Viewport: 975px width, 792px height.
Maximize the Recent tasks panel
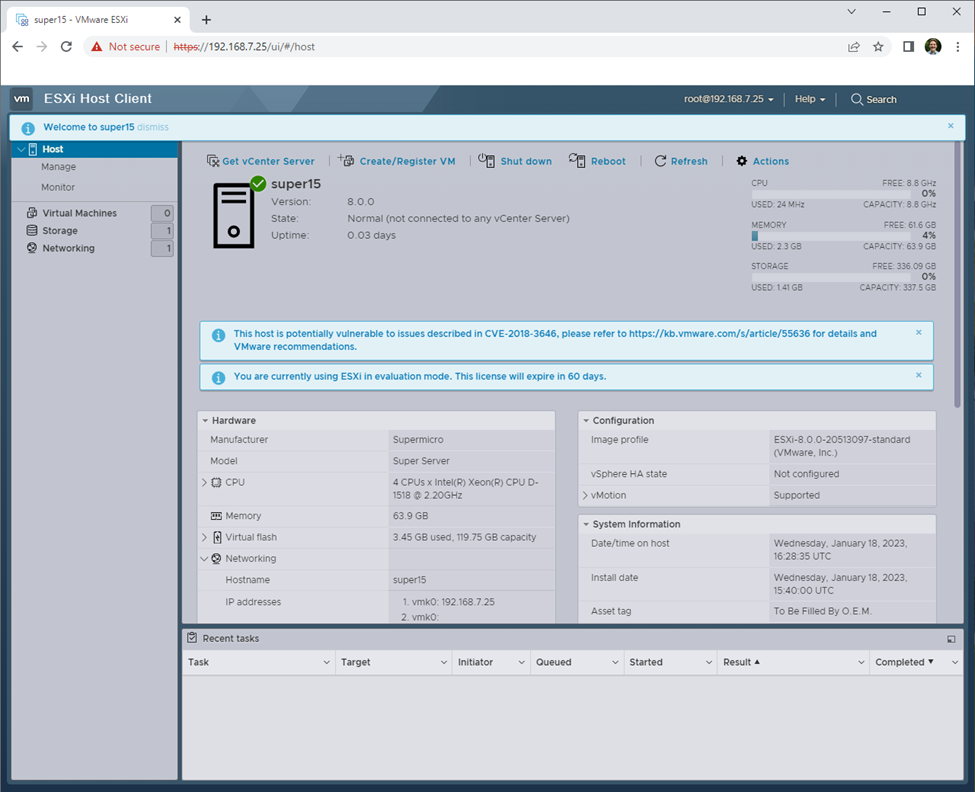coord(951,639)
